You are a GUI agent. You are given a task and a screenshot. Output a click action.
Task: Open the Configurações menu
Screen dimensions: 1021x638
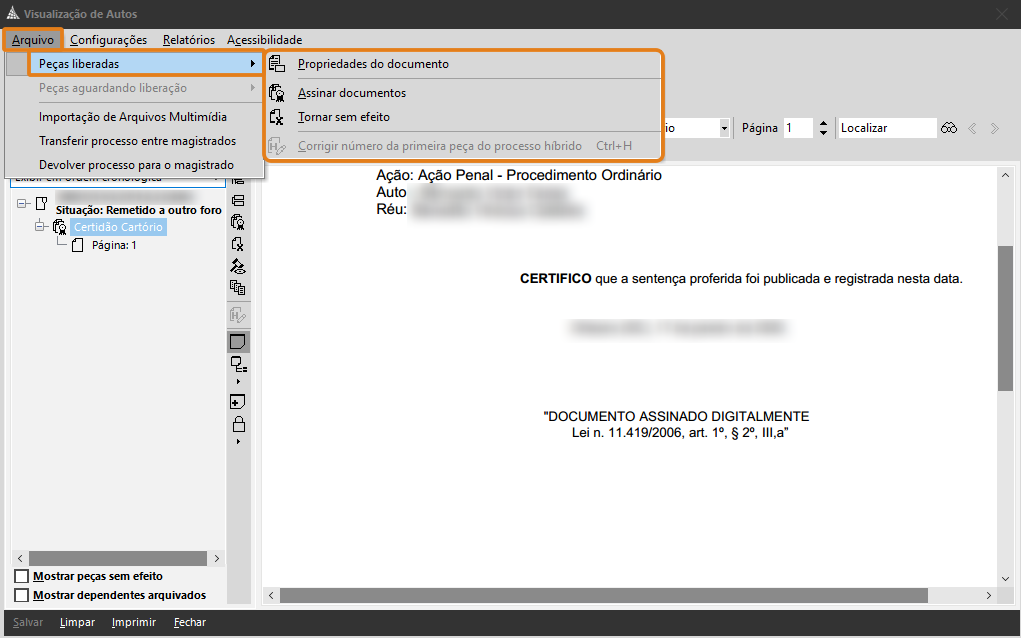tap(109, 40)
